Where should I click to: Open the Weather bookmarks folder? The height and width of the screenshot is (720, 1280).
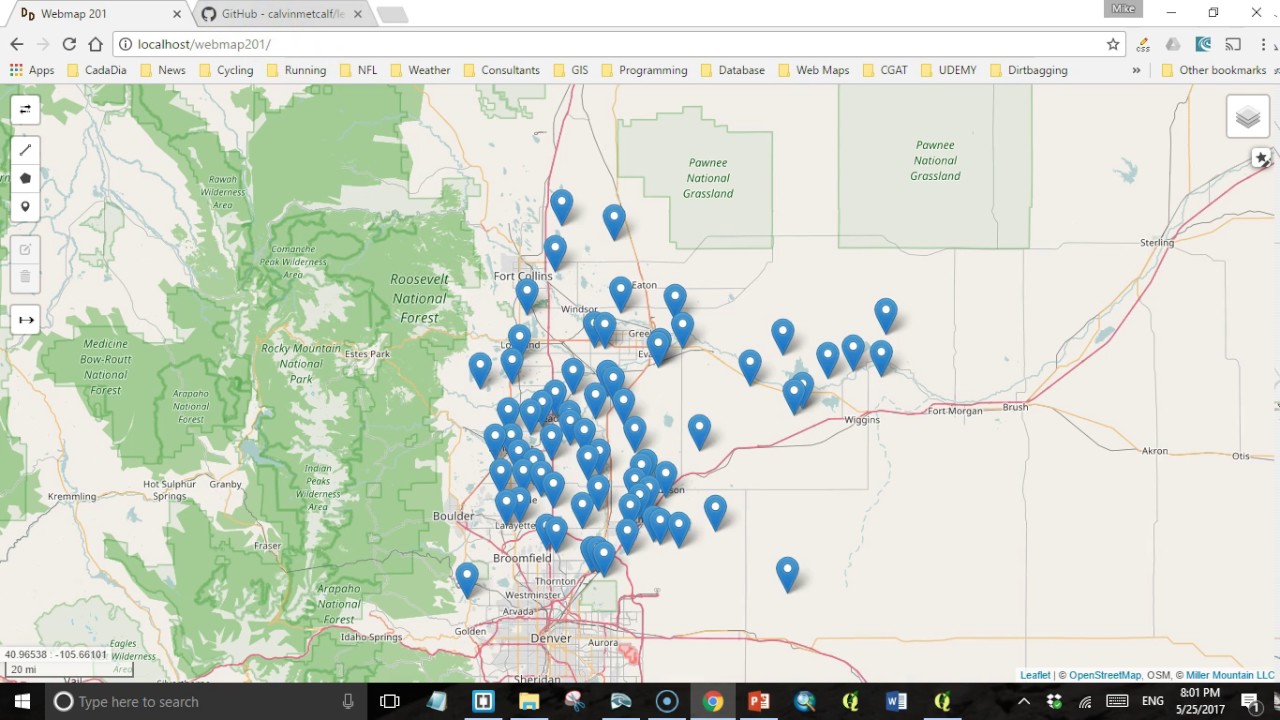(x=420, y=70)
